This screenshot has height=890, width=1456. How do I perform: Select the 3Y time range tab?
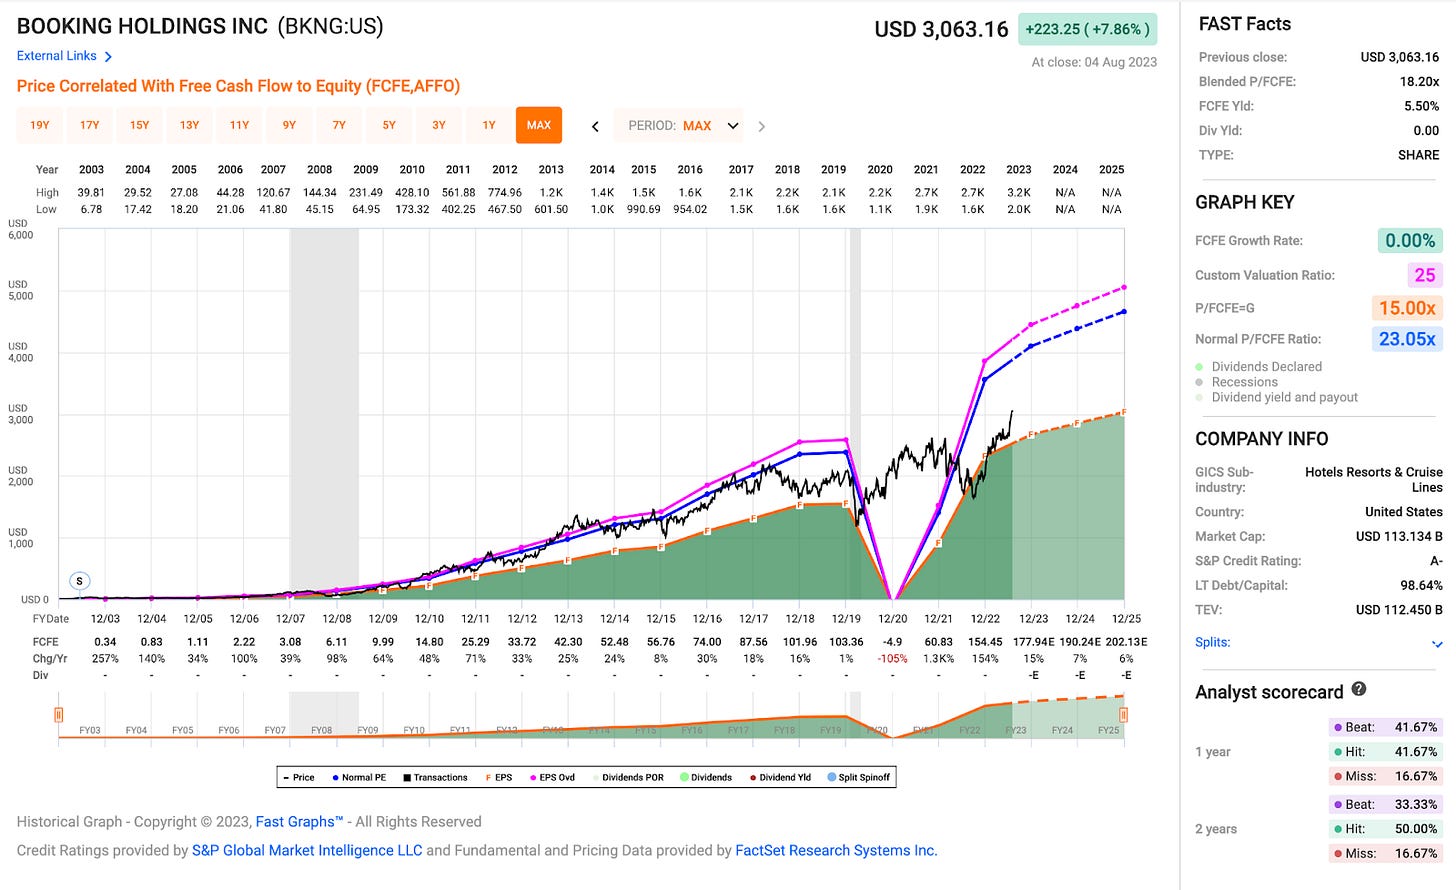pos(439,125)
